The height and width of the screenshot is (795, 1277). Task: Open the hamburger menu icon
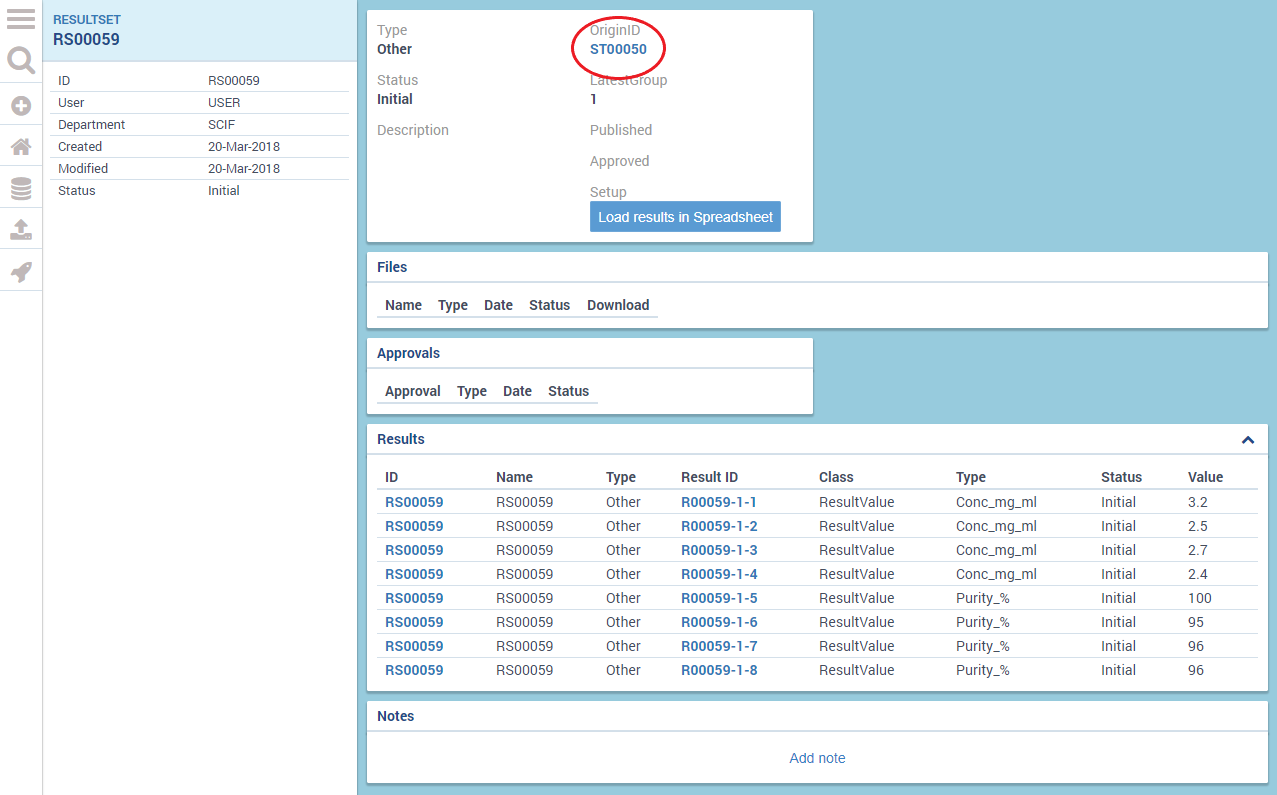click(21, 19)
